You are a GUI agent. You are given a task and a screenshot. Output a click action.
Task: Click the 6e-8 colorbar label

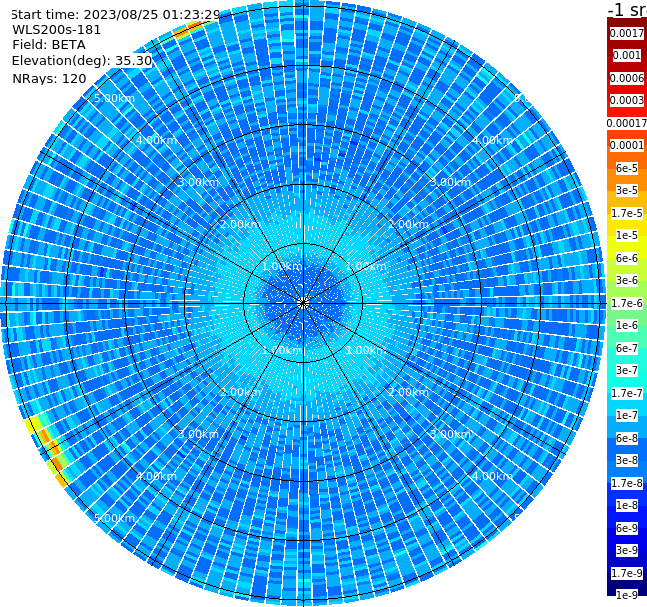pos(627,438)
